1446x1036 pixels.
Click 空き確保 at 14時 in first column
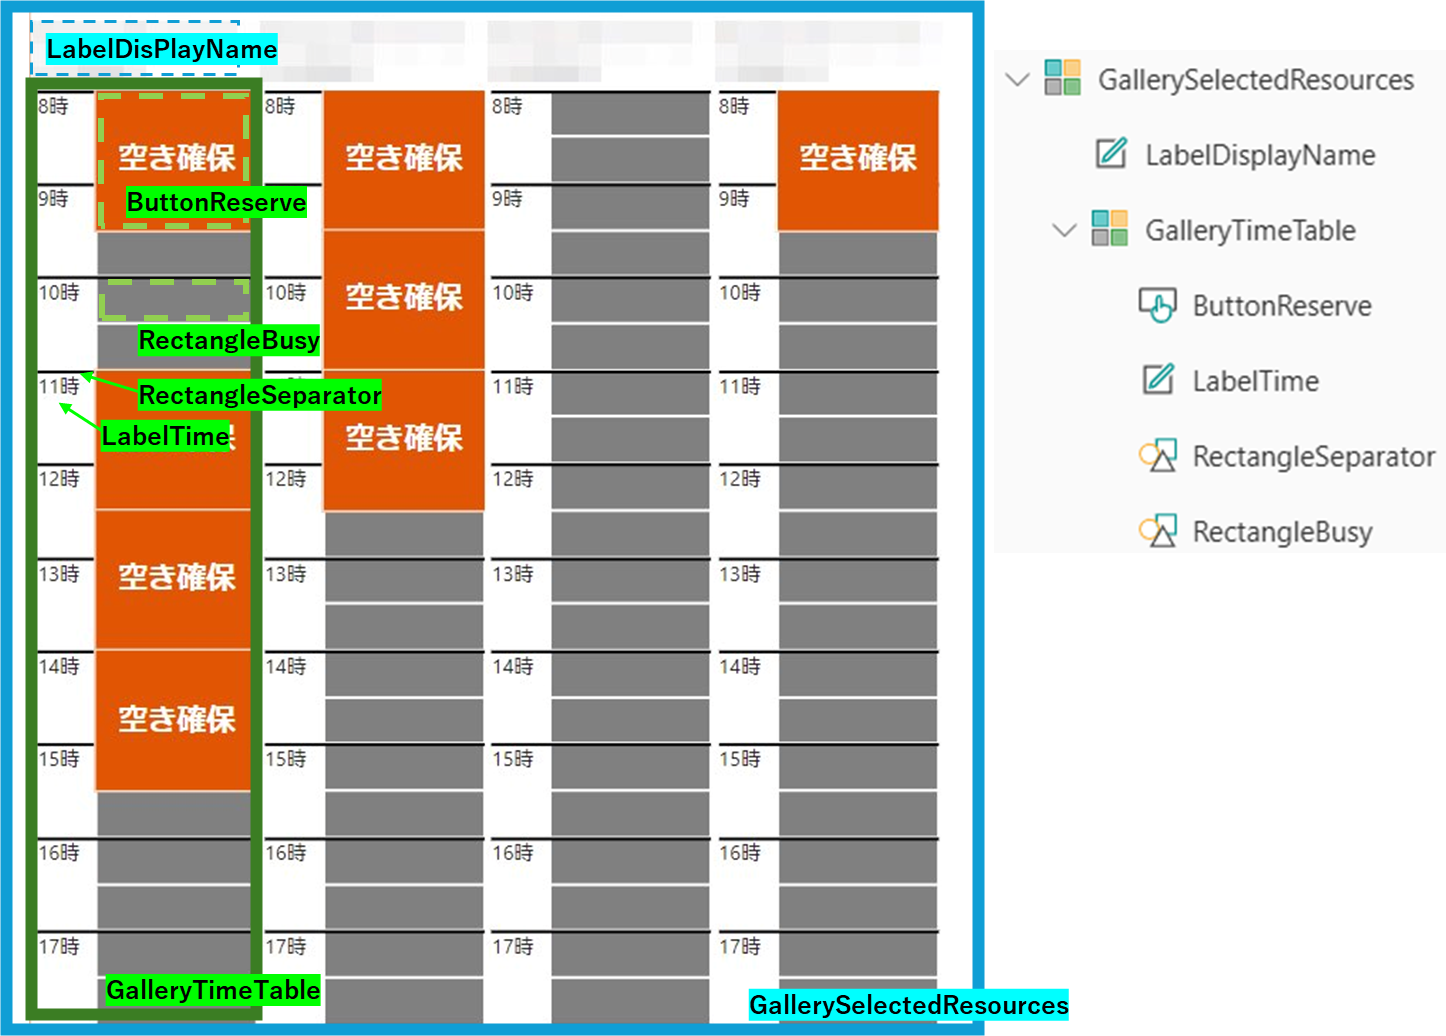tap(174, 720)
